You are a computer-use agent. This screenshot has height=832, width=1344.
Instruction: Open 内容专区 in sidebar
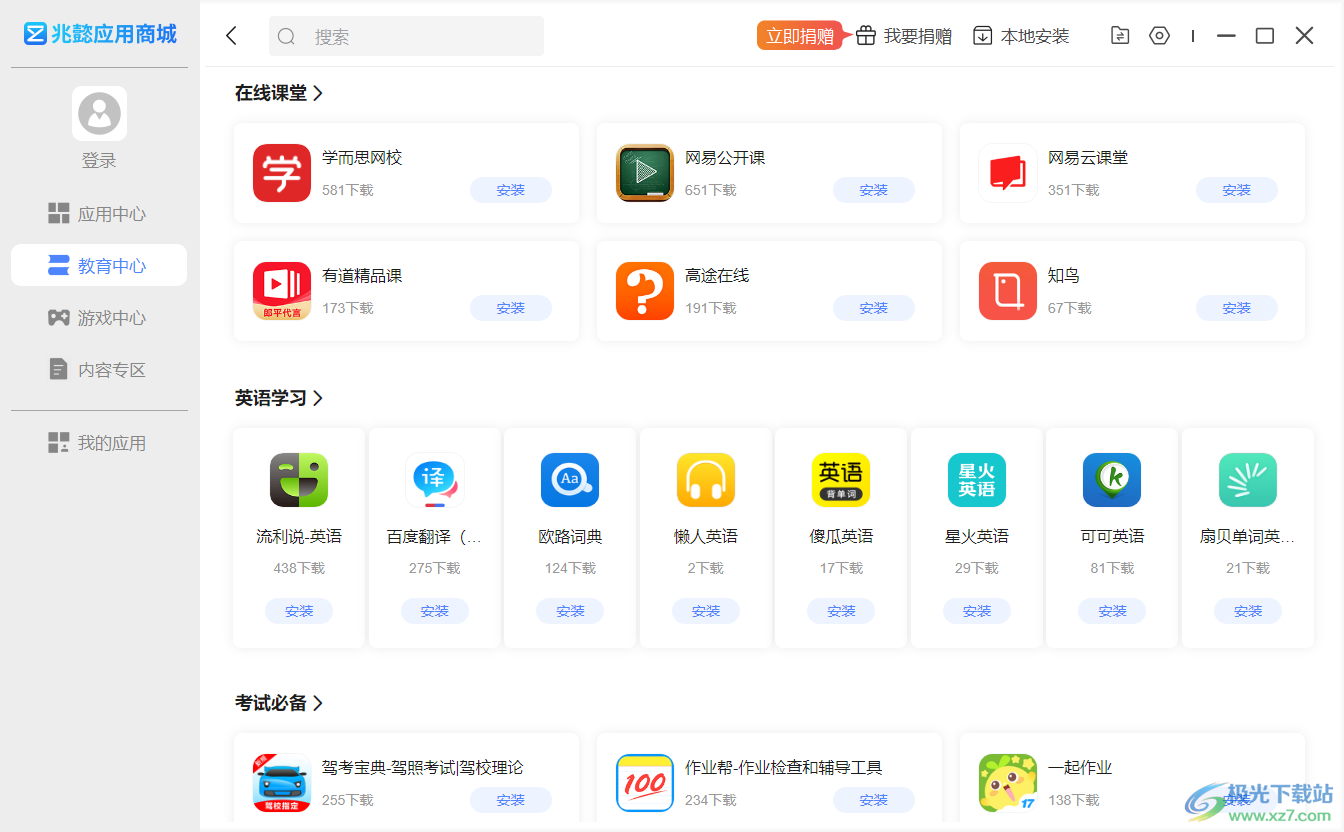click(x=99, y=370)
